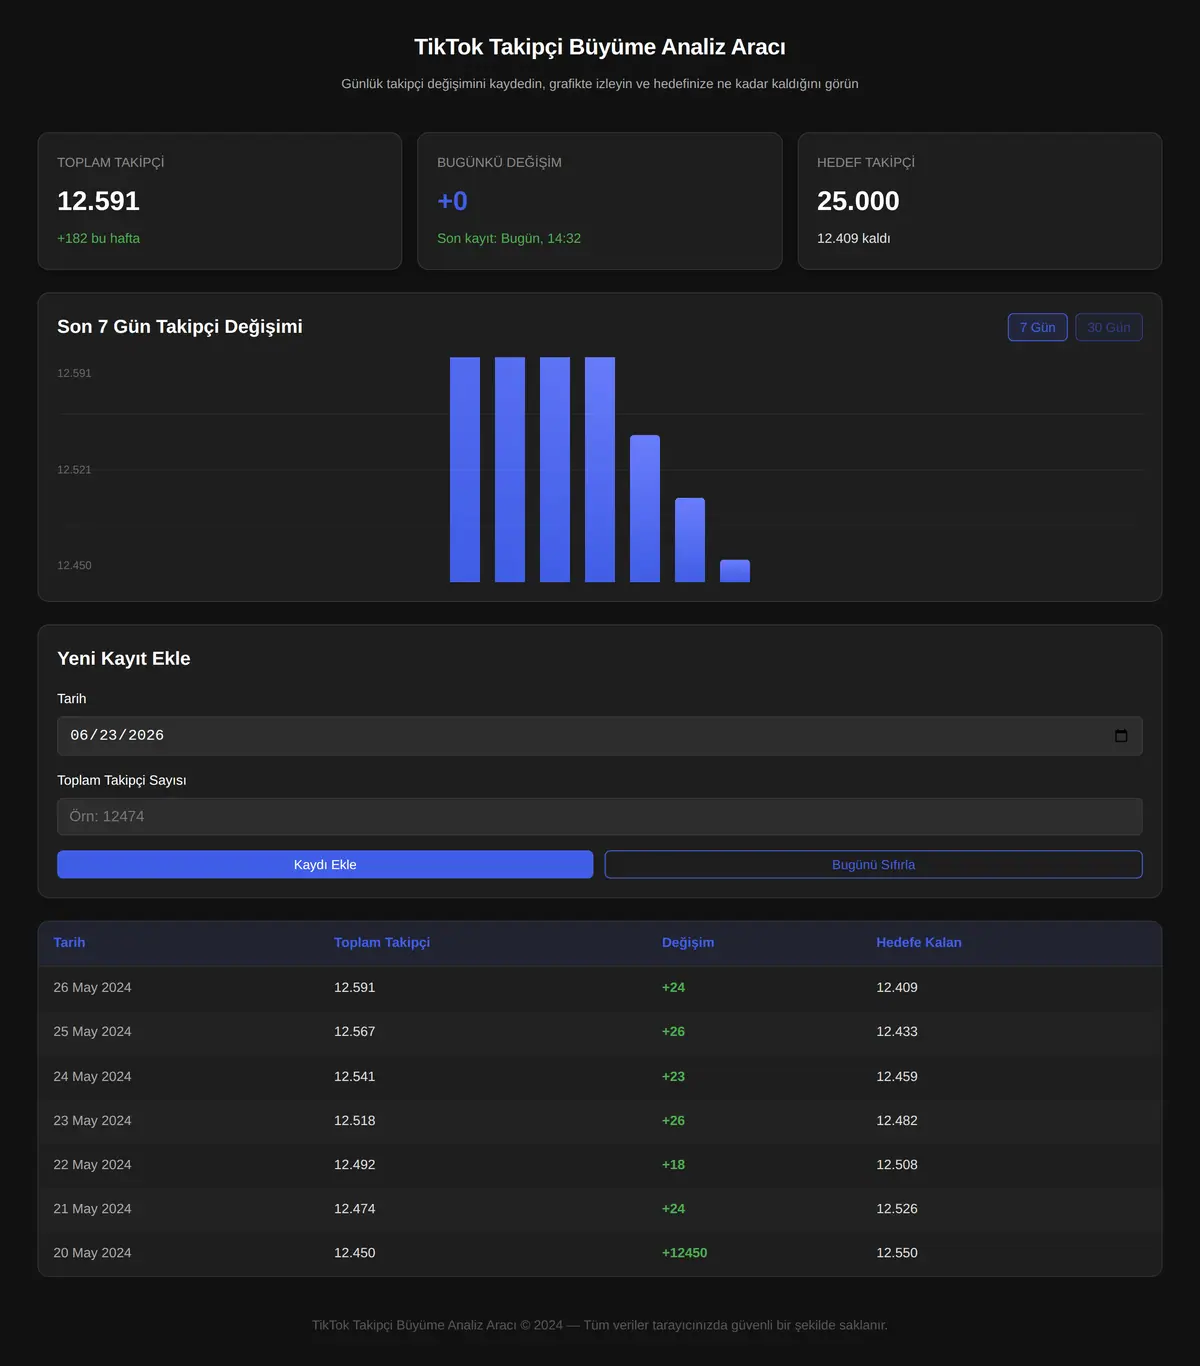Click the 20 May 2024 date cell
This screenshot has width=1200, height=1366.
[x=92, y=1253]
